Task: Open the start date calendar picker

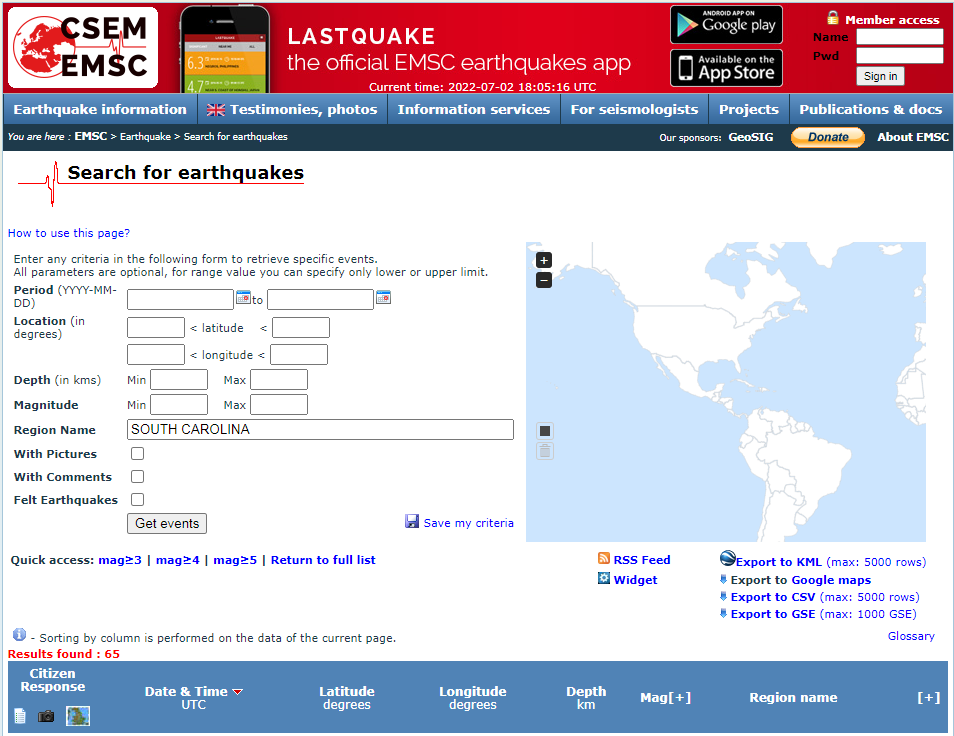Action: coord(243,297)
